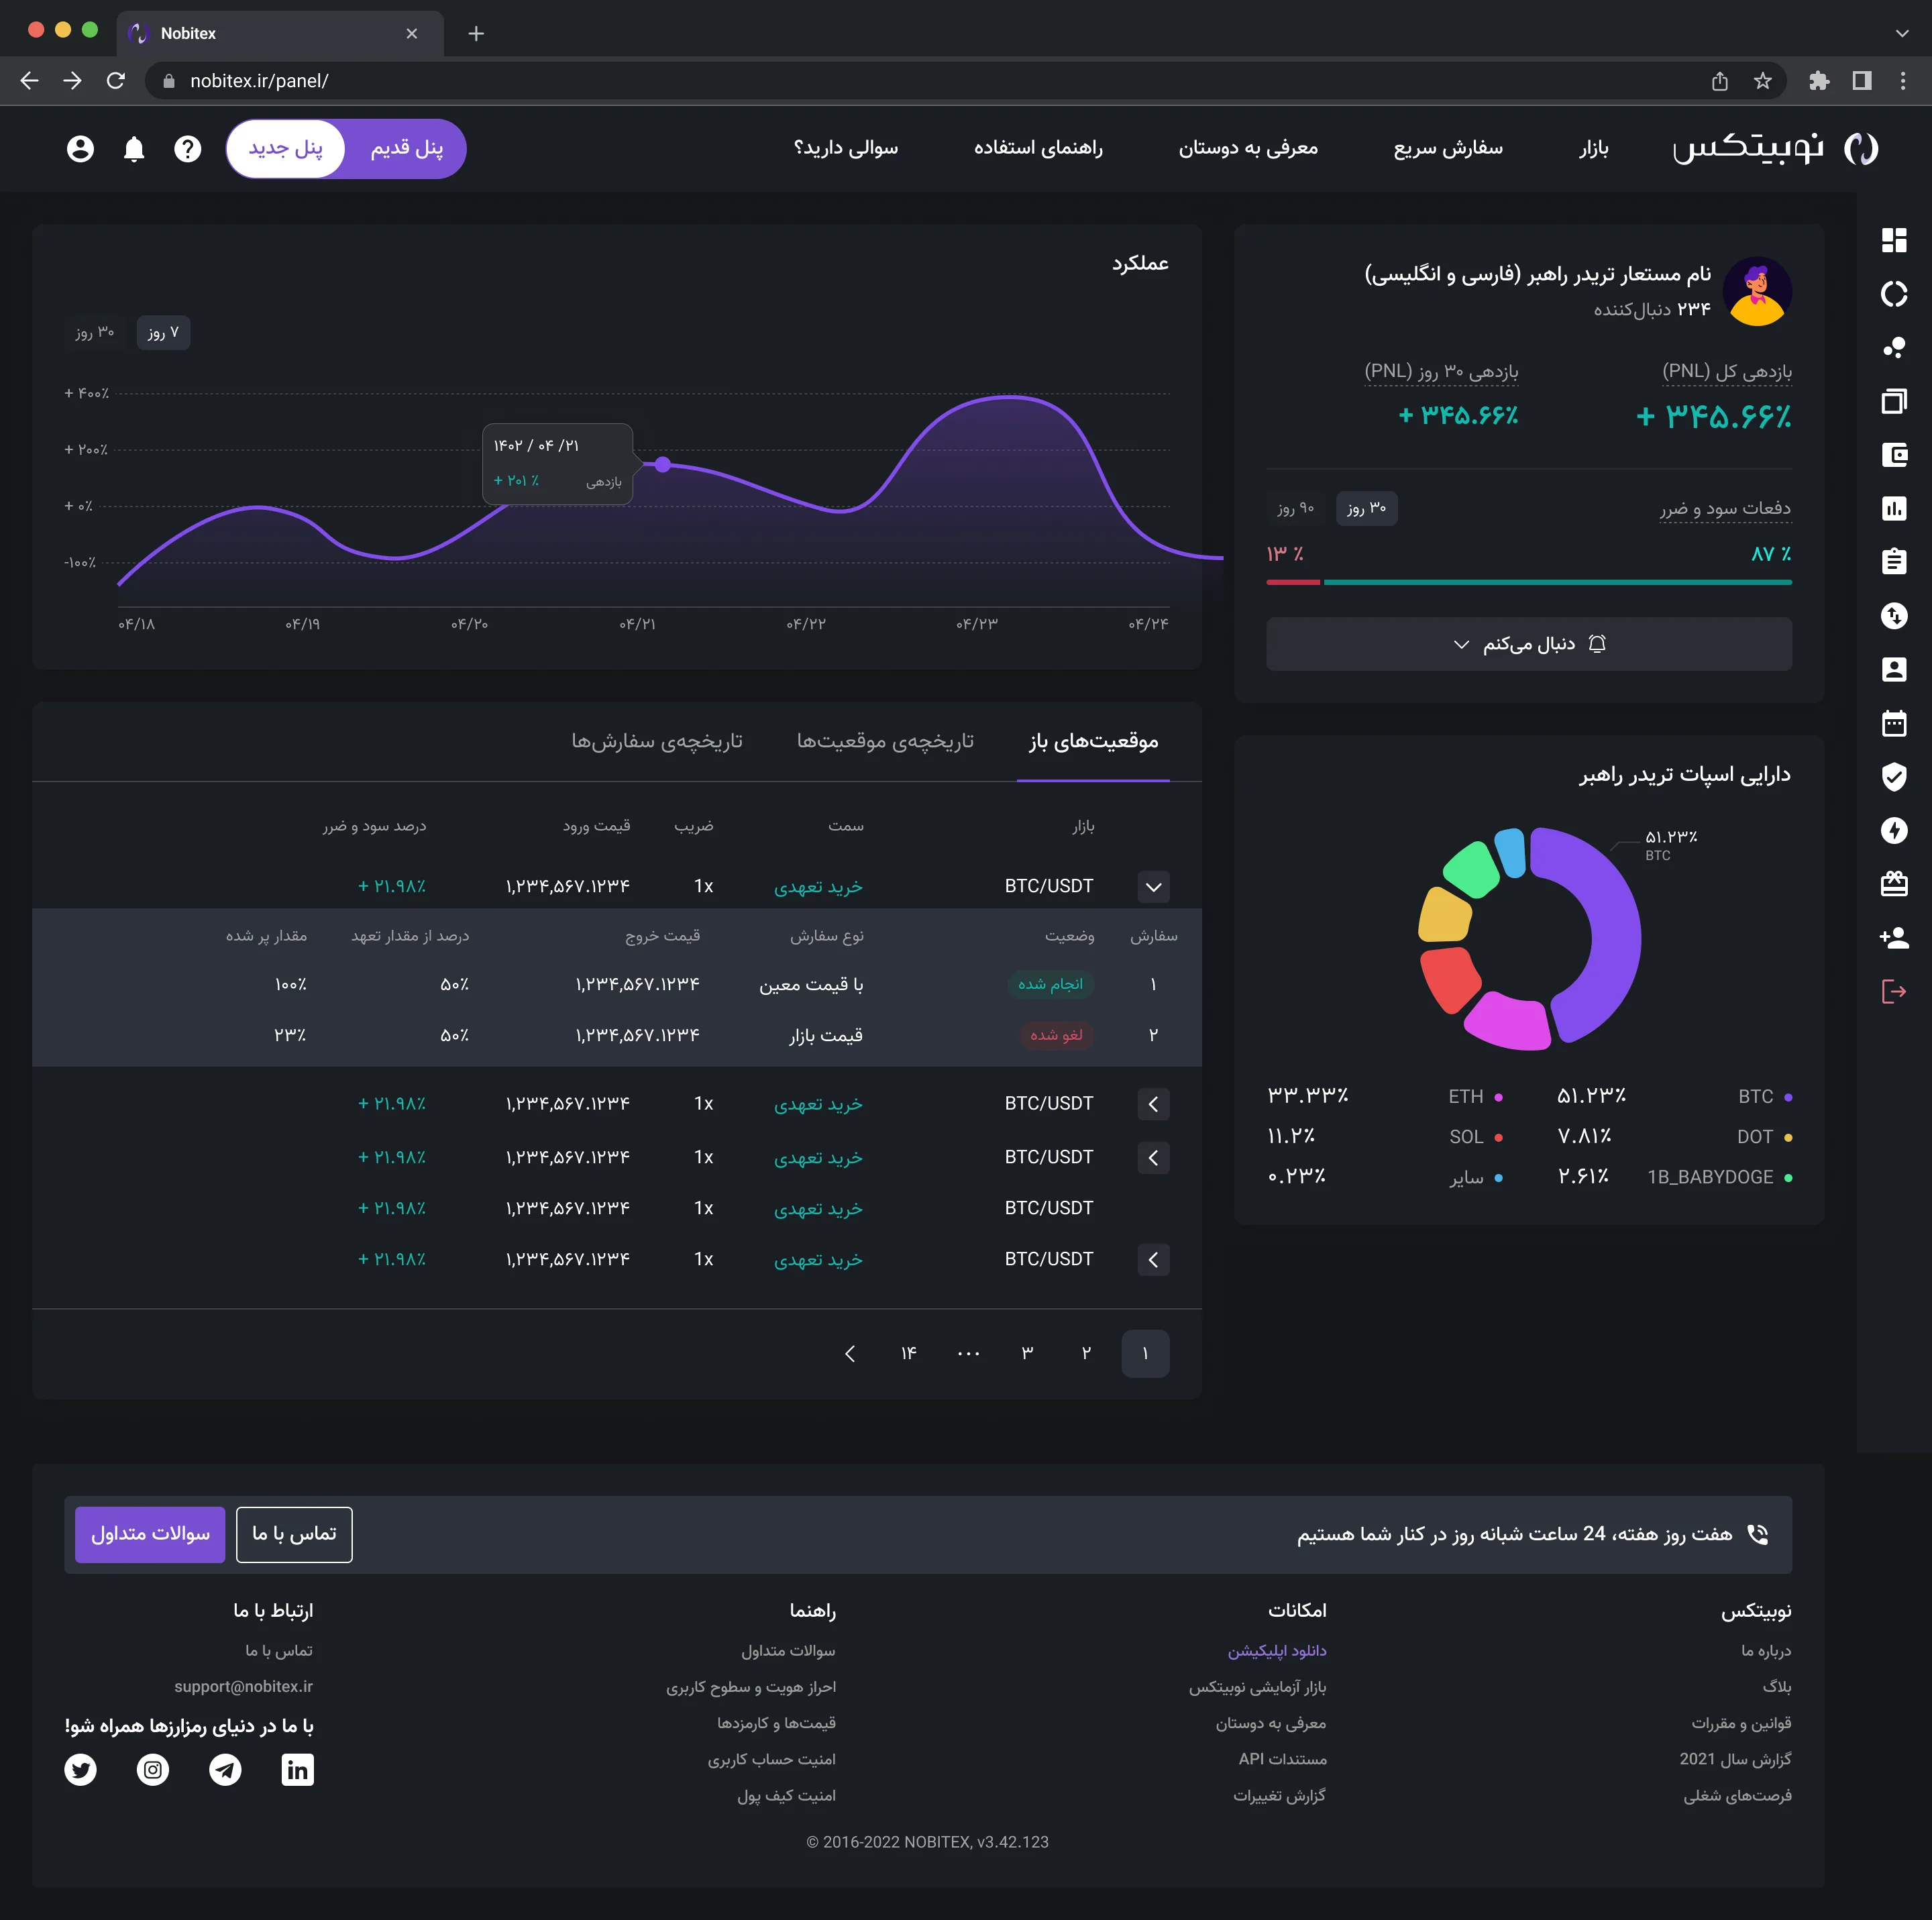Open the فرصت‌های شغلی footer link
The height and width of the screenshot is (1920, 1932).
[x=1737, y=1796]
